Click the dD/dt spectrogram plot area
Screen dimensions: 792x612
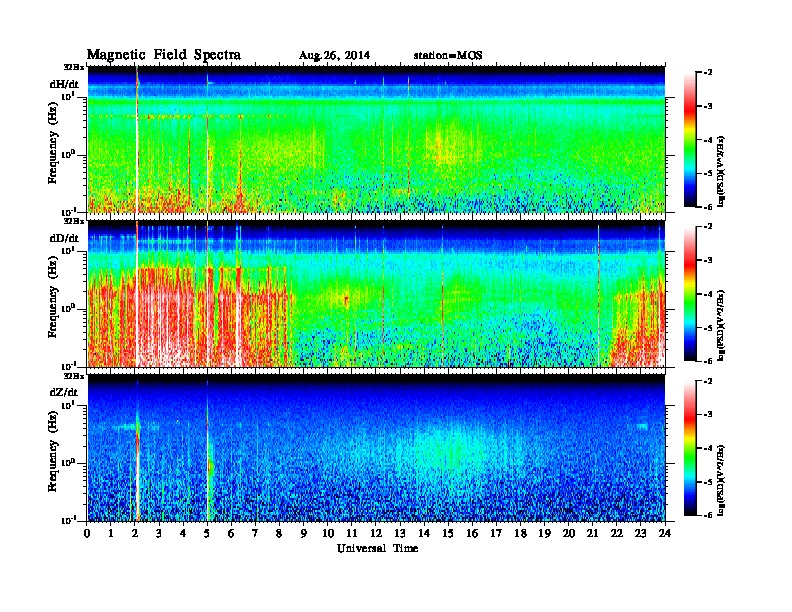[x=376, y=294]
